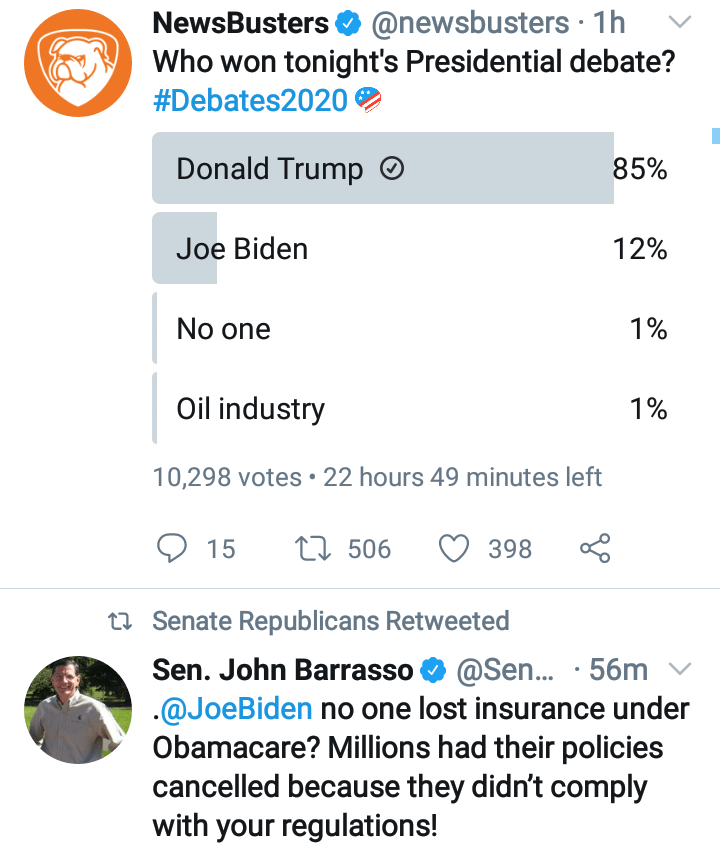Open the Senate Republicans Retweeted label

coord(330,621)
